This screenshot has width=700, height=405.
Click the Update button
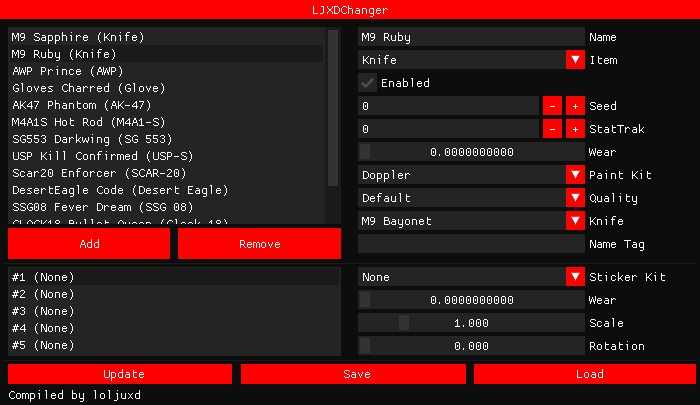click(120, 374)
